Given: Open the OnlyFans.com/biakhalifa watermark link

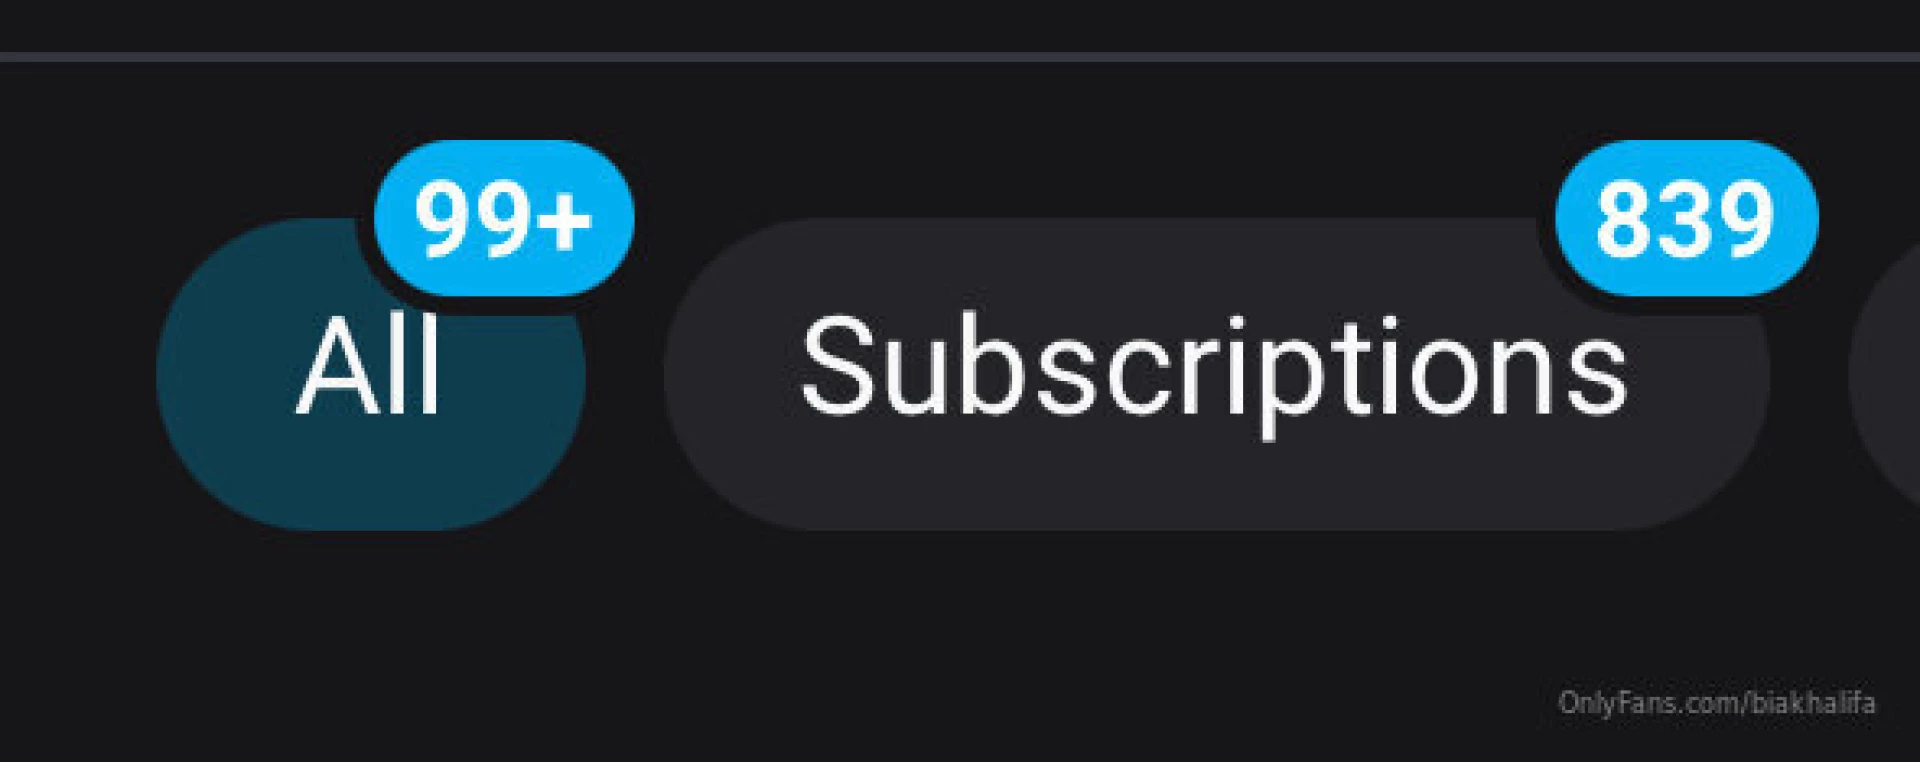Looking at the screenshot, I should tap(1716, 703).
